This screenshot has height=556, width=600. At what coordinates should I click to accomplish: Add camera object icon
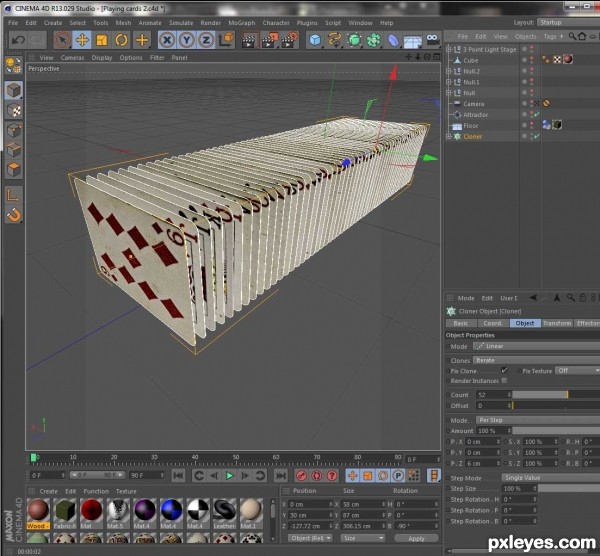433,39
